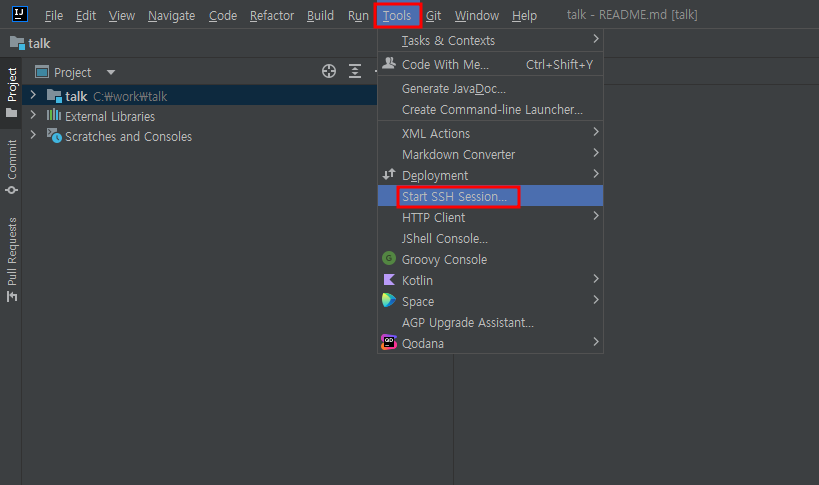Image resolution: width=819 pixels, height=485 pixels.
Task: Click the Select Opened File crosshair icon
Action: click(x=329, y=71)
